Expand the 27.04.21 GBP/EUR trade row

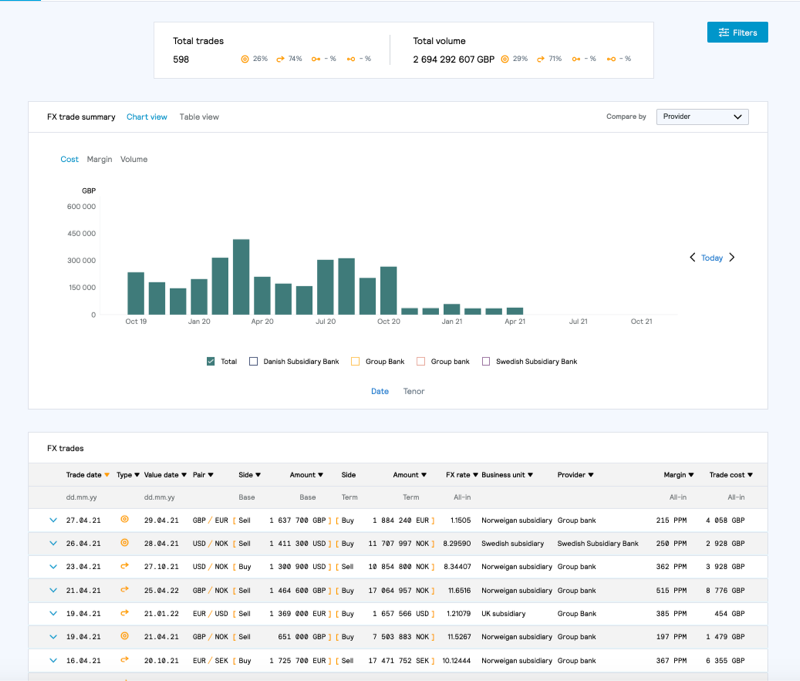(54, 519)
